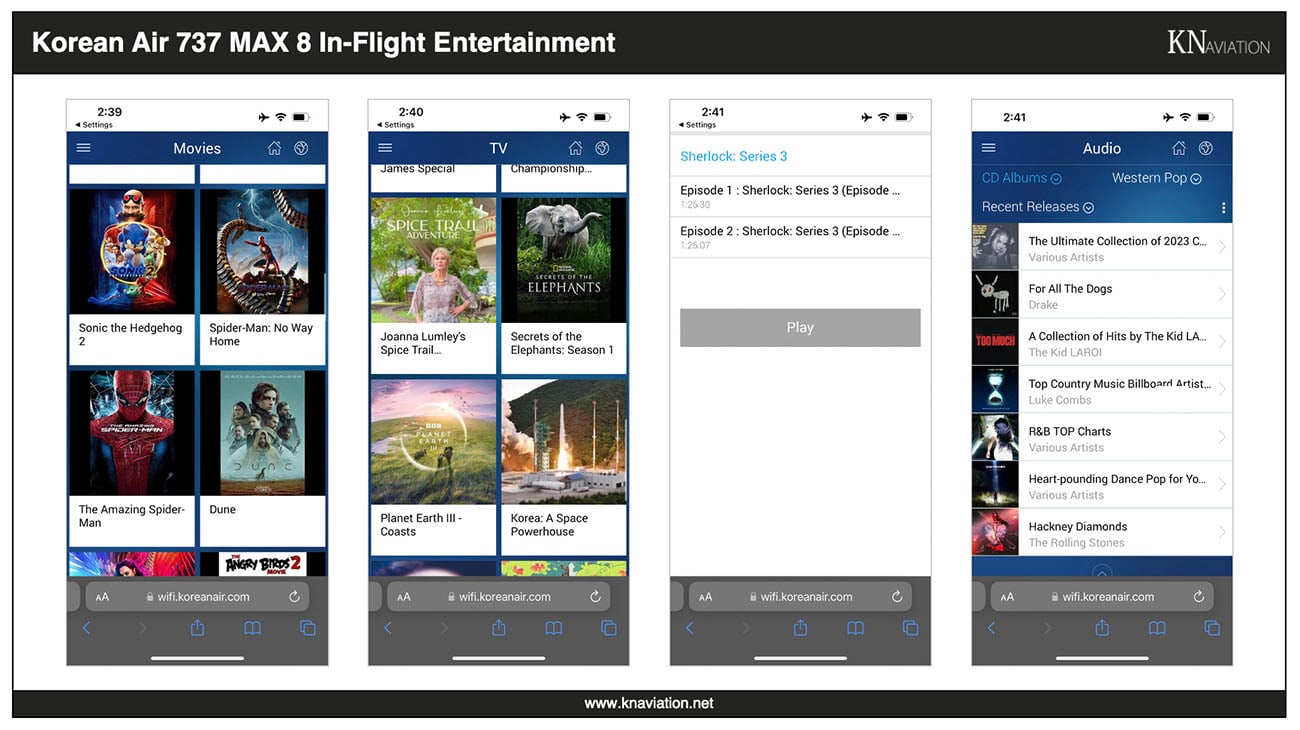Select Episode 1 of Sherlock: Series 3
The height and width of the screenshot is (730, 1300).
coord(800,196)
